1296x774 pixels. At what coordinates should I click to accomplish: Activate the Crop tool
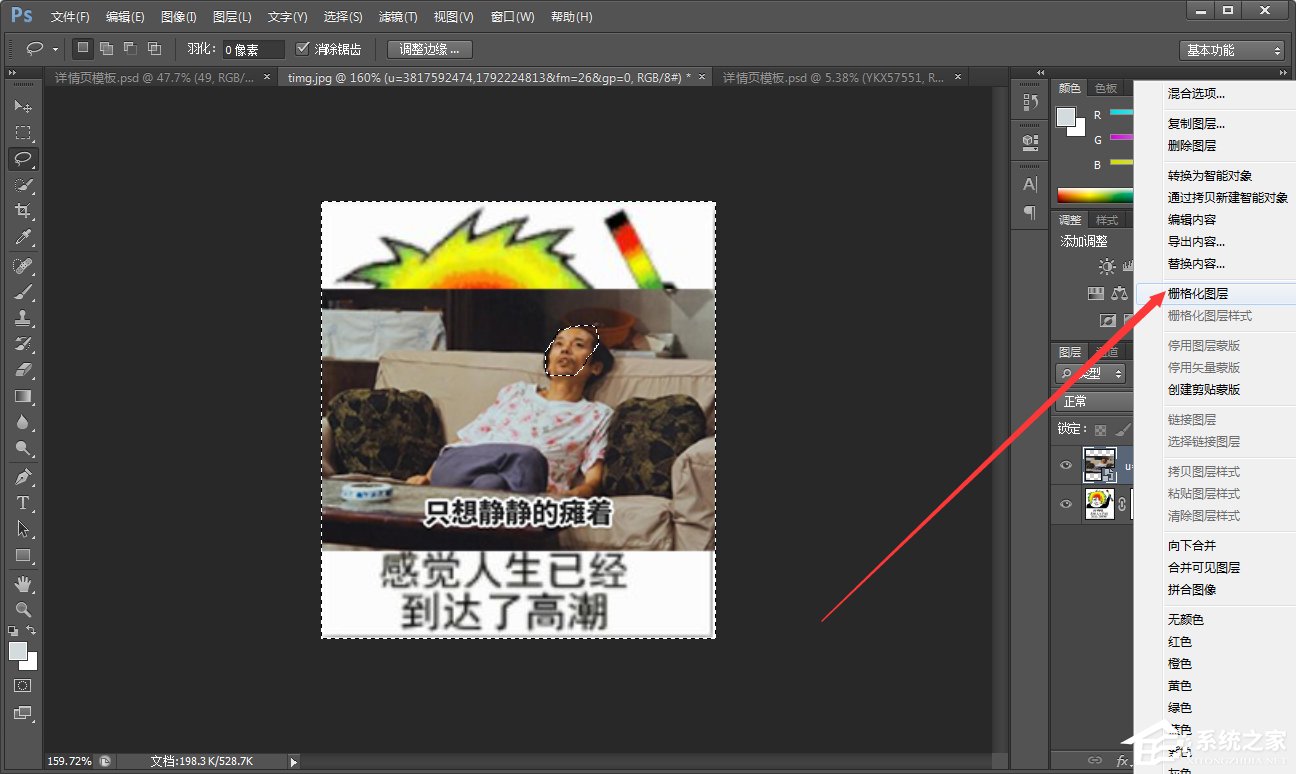tap(22, 211)
